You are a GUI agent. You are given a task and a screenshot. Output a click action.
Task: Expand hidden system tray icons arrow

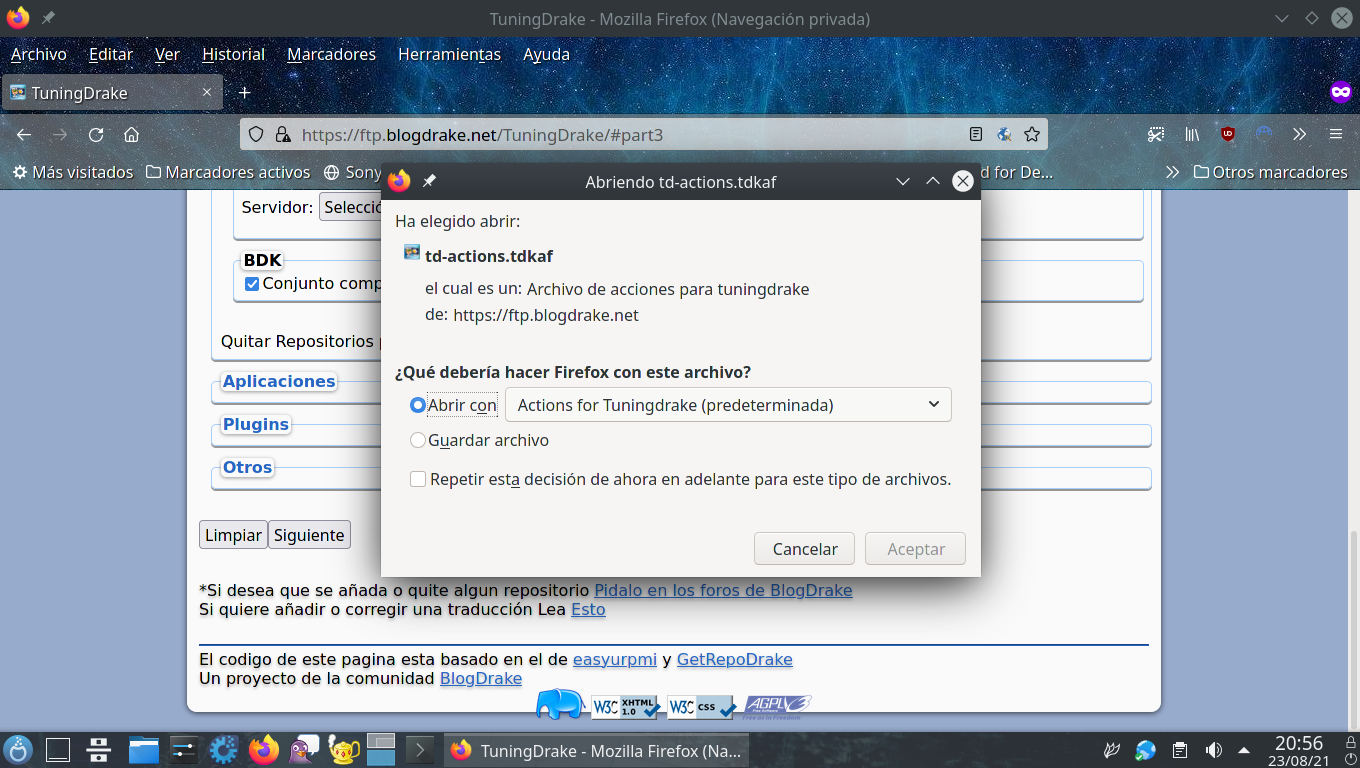1244,750
